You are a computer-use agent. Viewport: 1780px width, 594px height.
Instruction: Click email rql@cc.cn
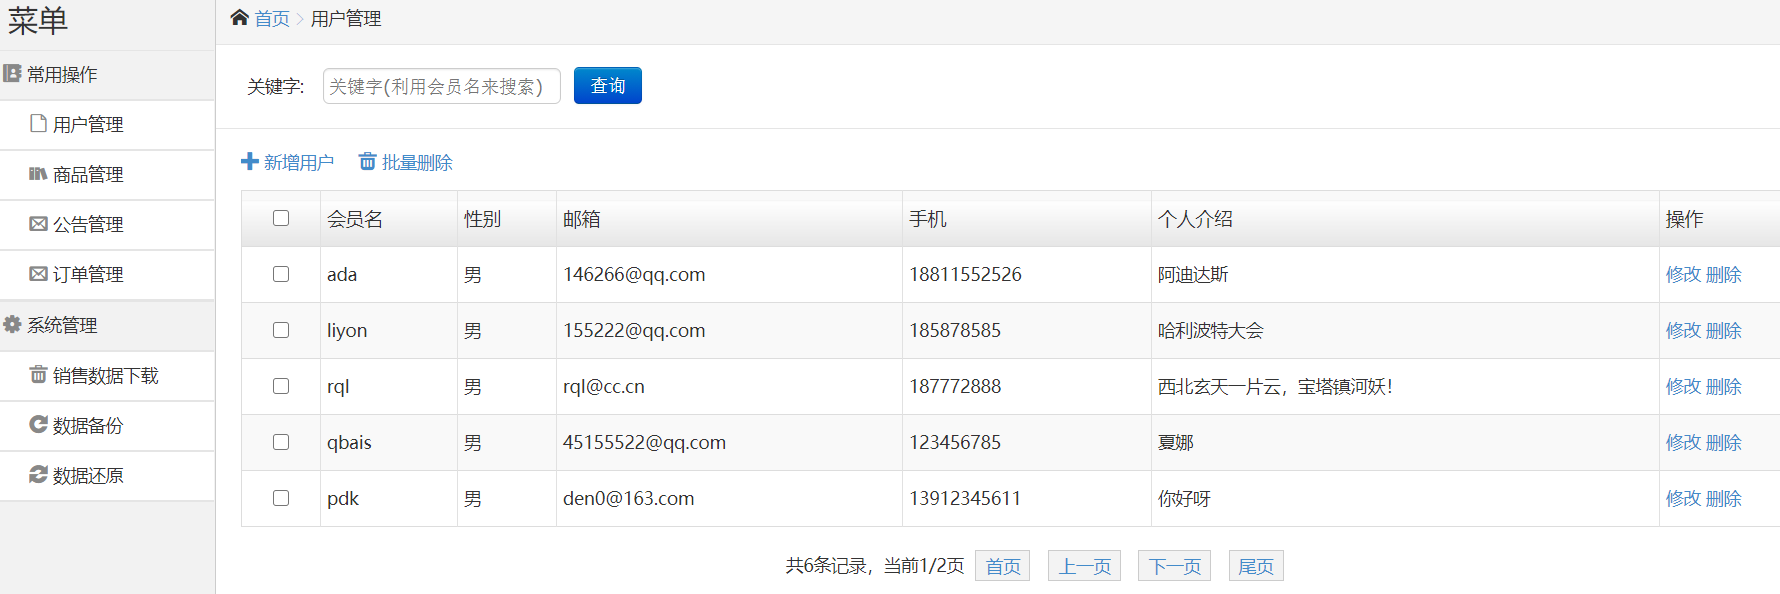click(x=603, y=386)
